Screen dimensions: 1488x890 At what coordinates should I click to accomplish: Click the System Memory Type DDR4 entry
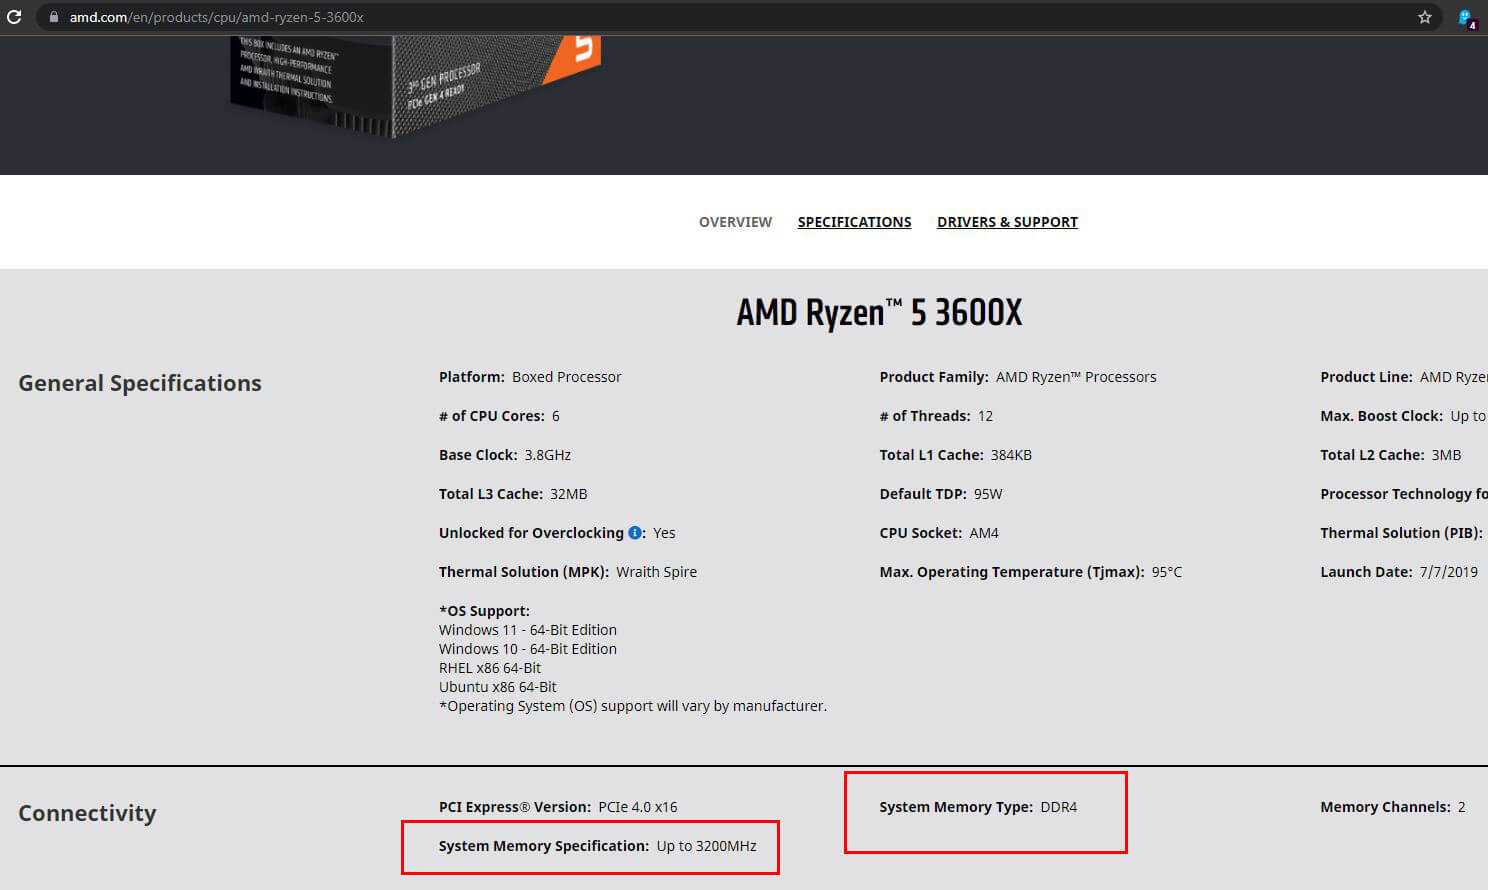(x=978, y=807)
